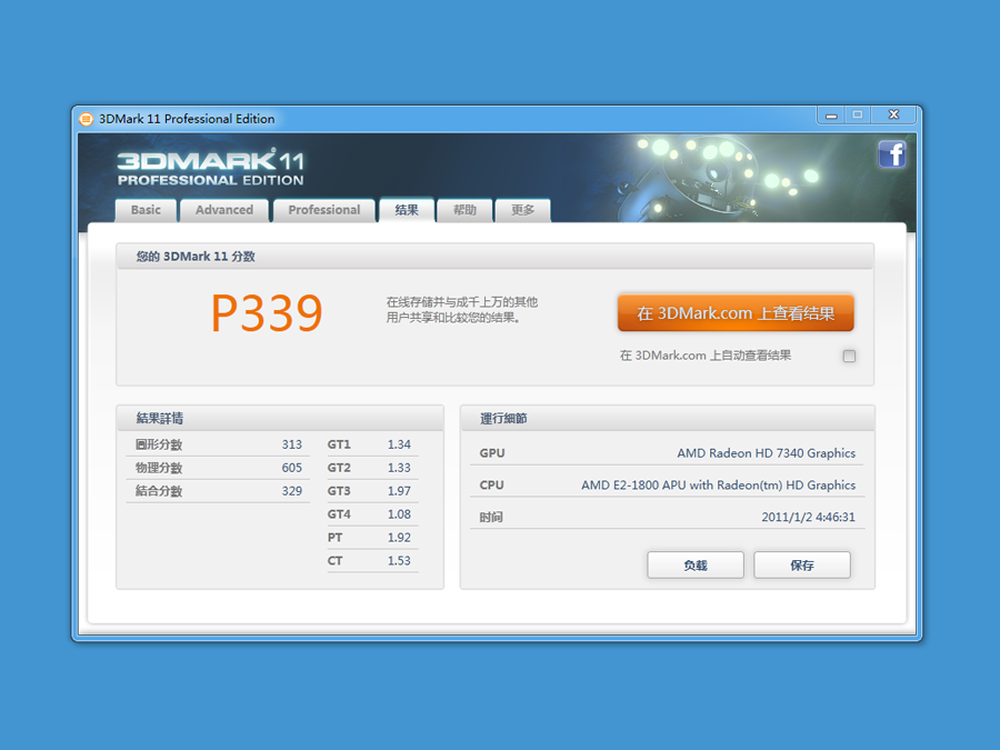The width and height of the screenshot is (1000, 750).
Task: Click the GT2 value 1.33
Action: click(x=399, y=467)
